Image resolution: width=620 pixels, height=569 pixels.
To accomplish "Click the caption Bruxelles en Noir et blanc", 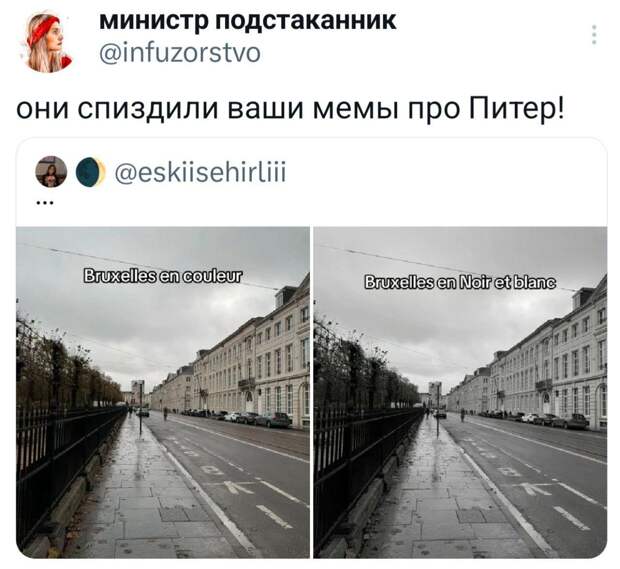I will (x=460, y=282).
